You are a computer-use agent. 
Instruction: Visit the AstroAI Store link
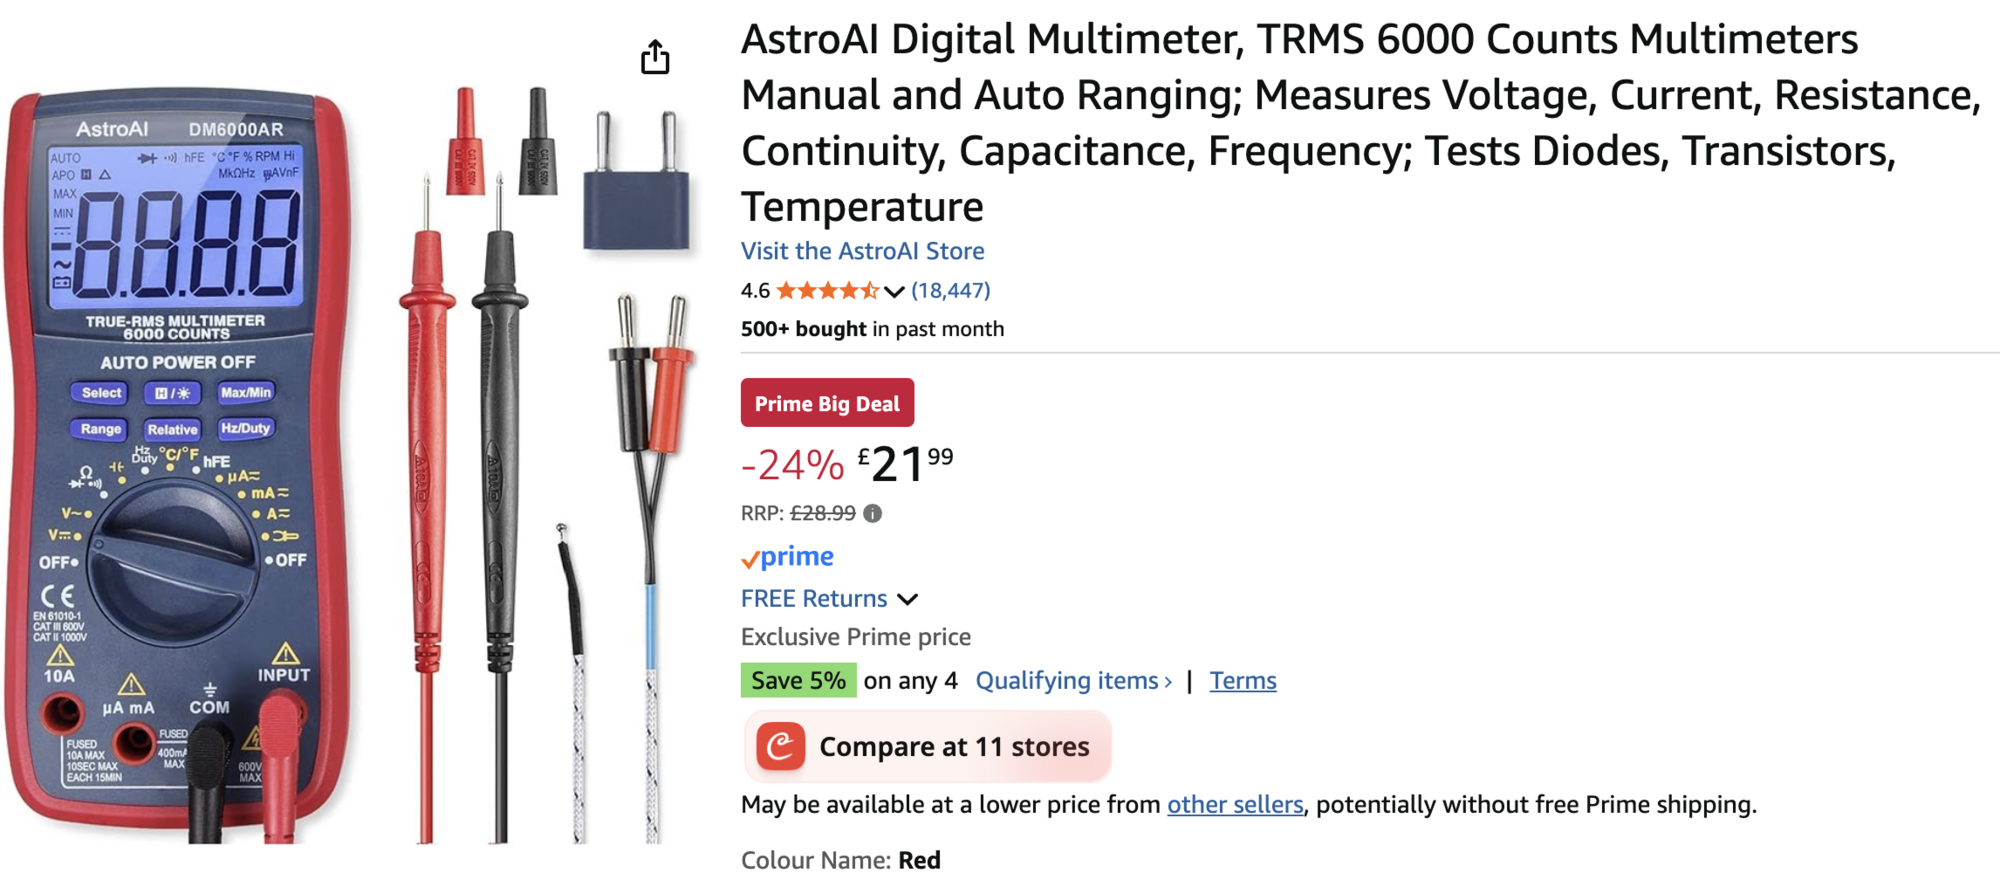[862, 251]
